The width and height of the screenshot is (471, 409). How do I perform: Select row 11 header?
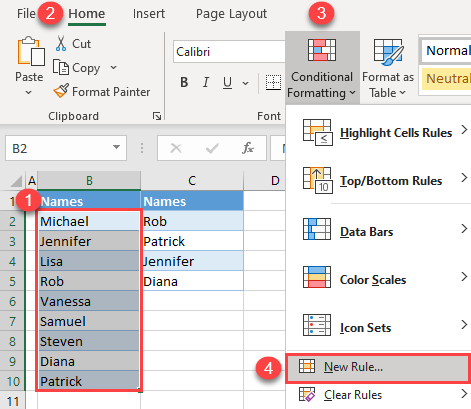tap(12, 400)
